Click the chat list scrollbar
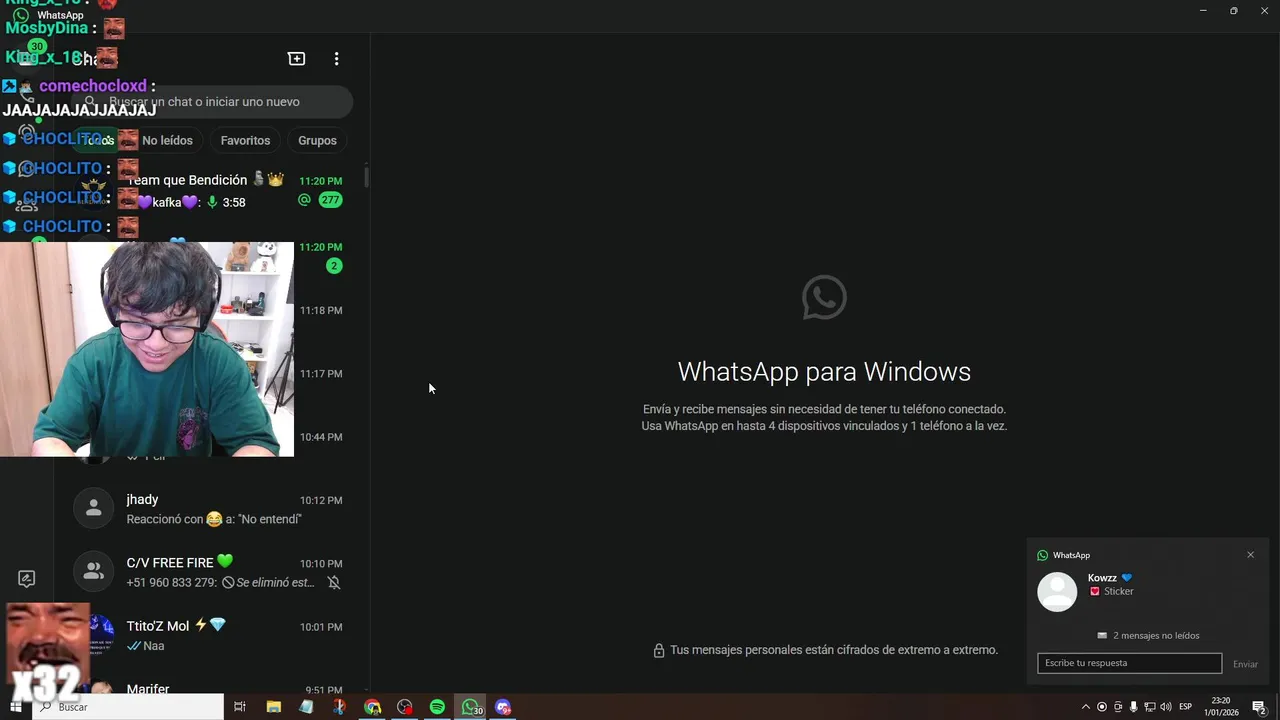 [365, 178]
